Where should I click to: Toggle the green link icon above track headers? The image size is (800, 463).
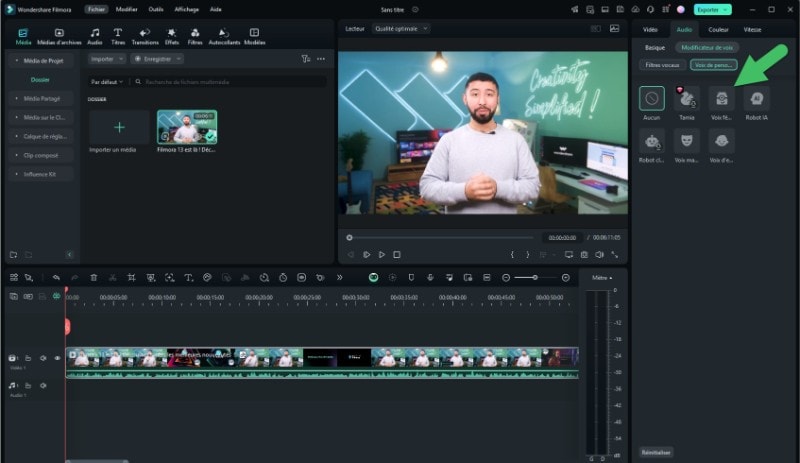coord(57,297)
